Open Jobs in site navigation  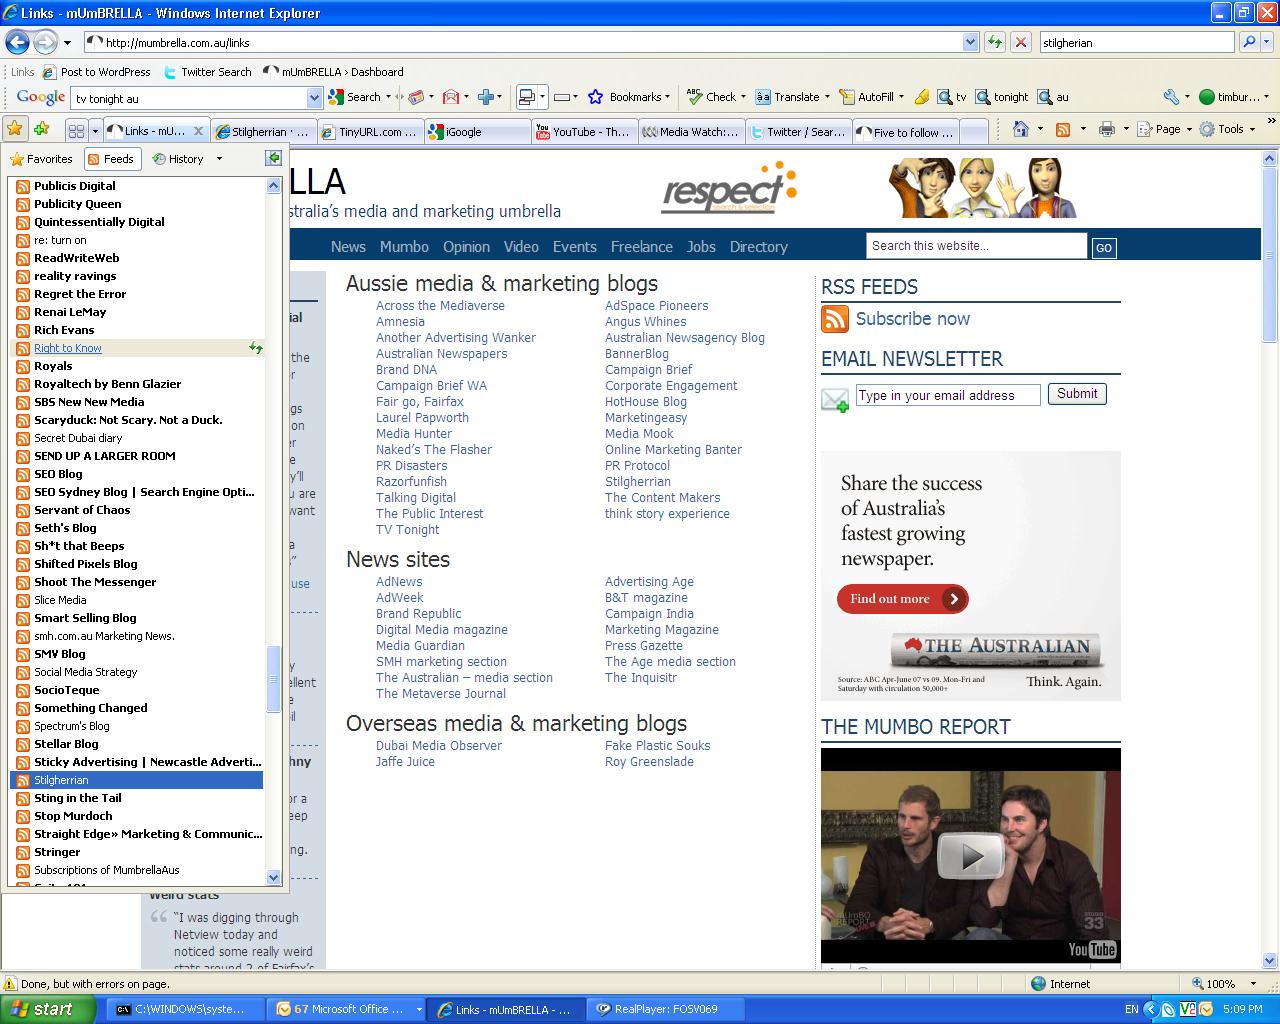701,247
